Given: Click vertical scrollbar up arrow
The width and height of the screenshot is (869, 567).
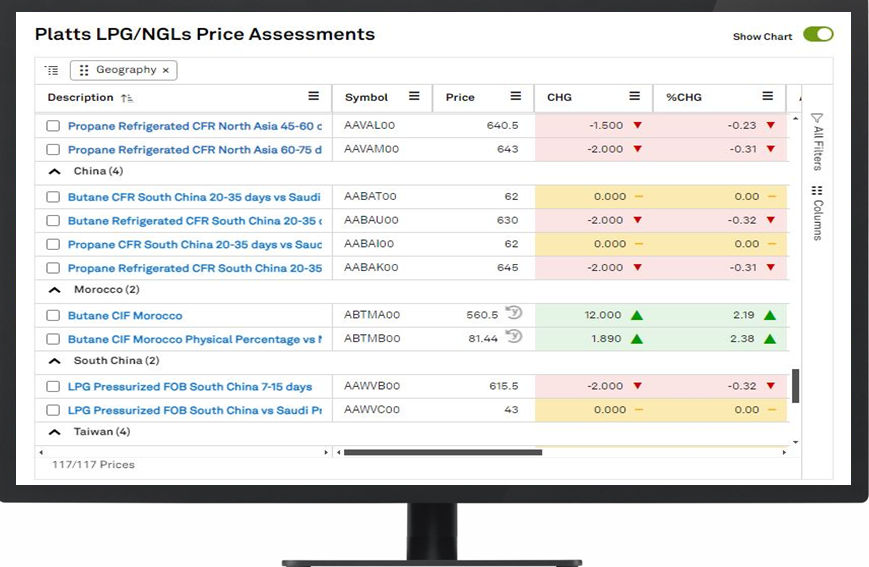Looking at the screenshot, I should [795, 118].
